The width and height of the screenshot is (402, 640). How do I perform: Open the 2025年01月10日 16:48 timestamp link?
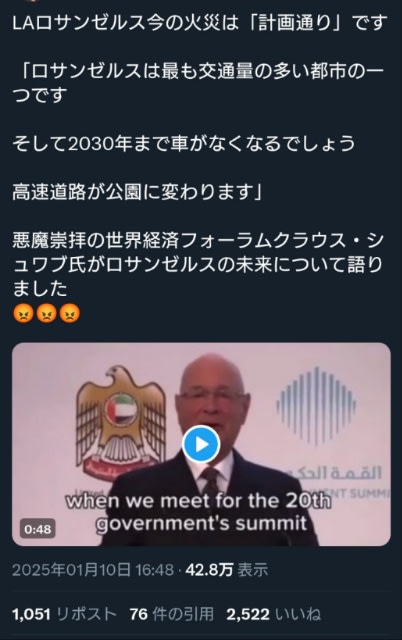(x=93, y=570)
